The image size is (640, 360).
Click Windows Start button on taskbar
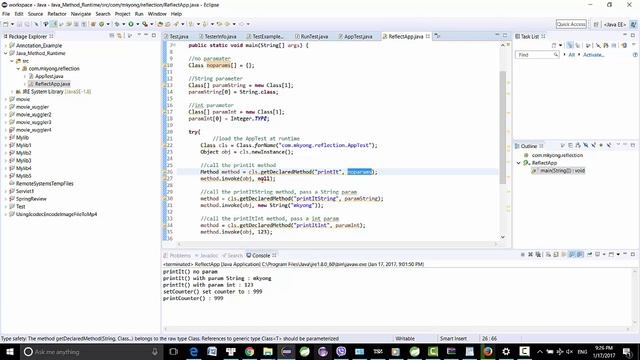tap(10, 351)
